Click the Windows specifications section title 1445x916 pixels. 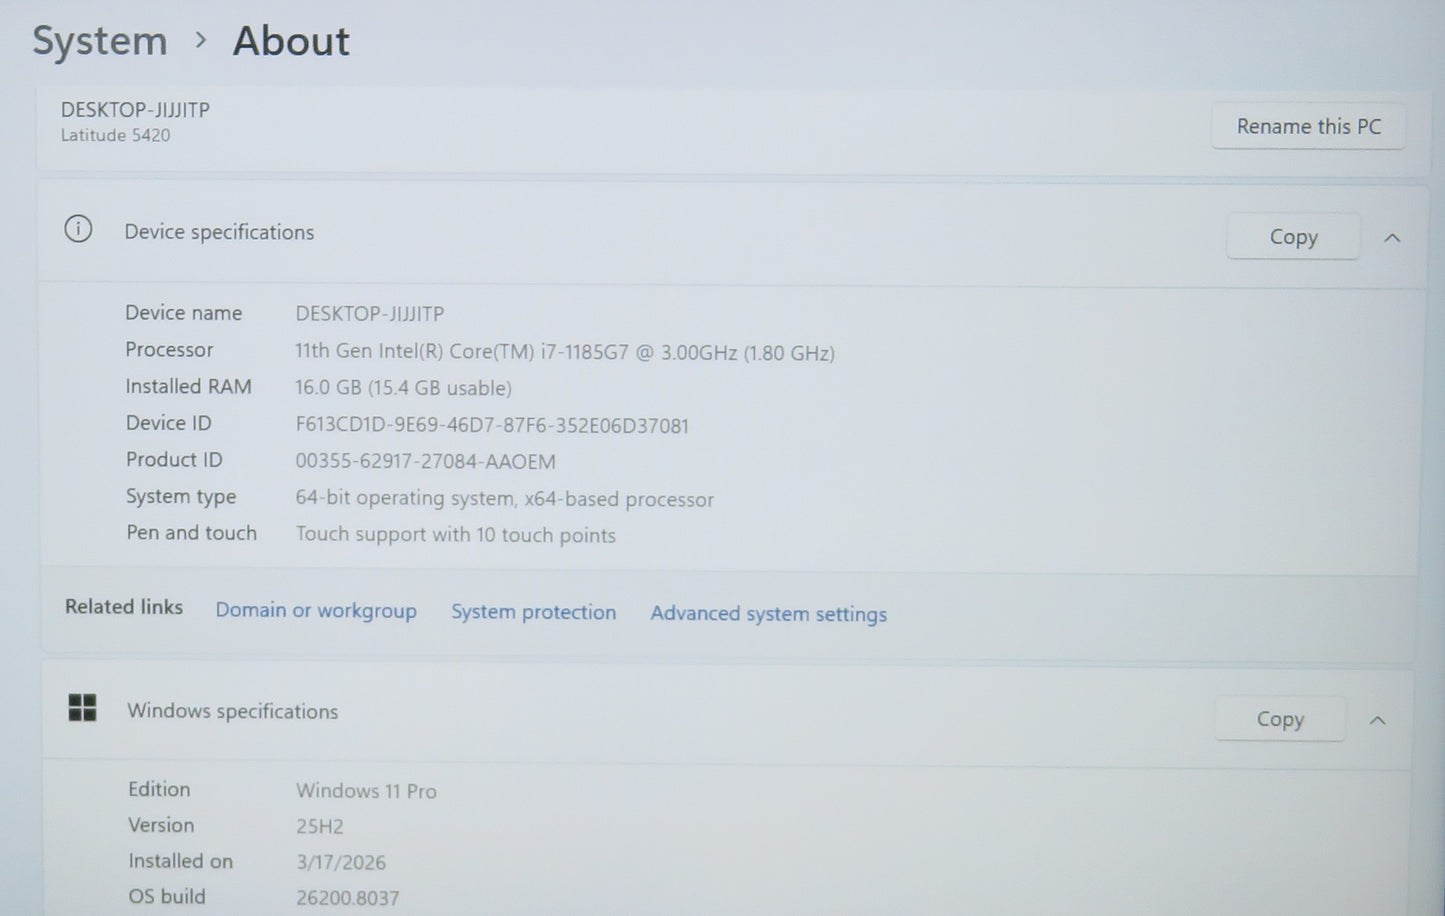(x=232, y=711)
